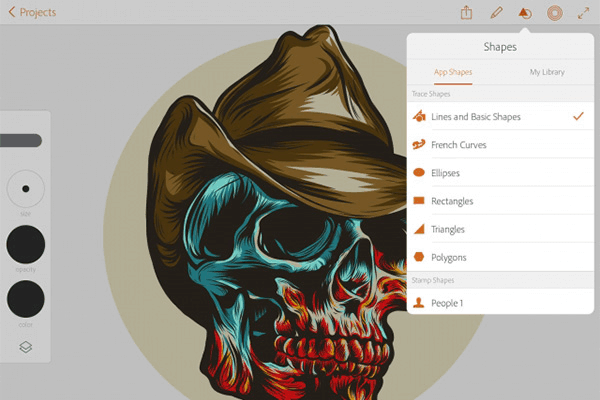Click the Shapes panel title
Image resolution: width=600 pixels, height=400 pixels.
pos(500,47)
